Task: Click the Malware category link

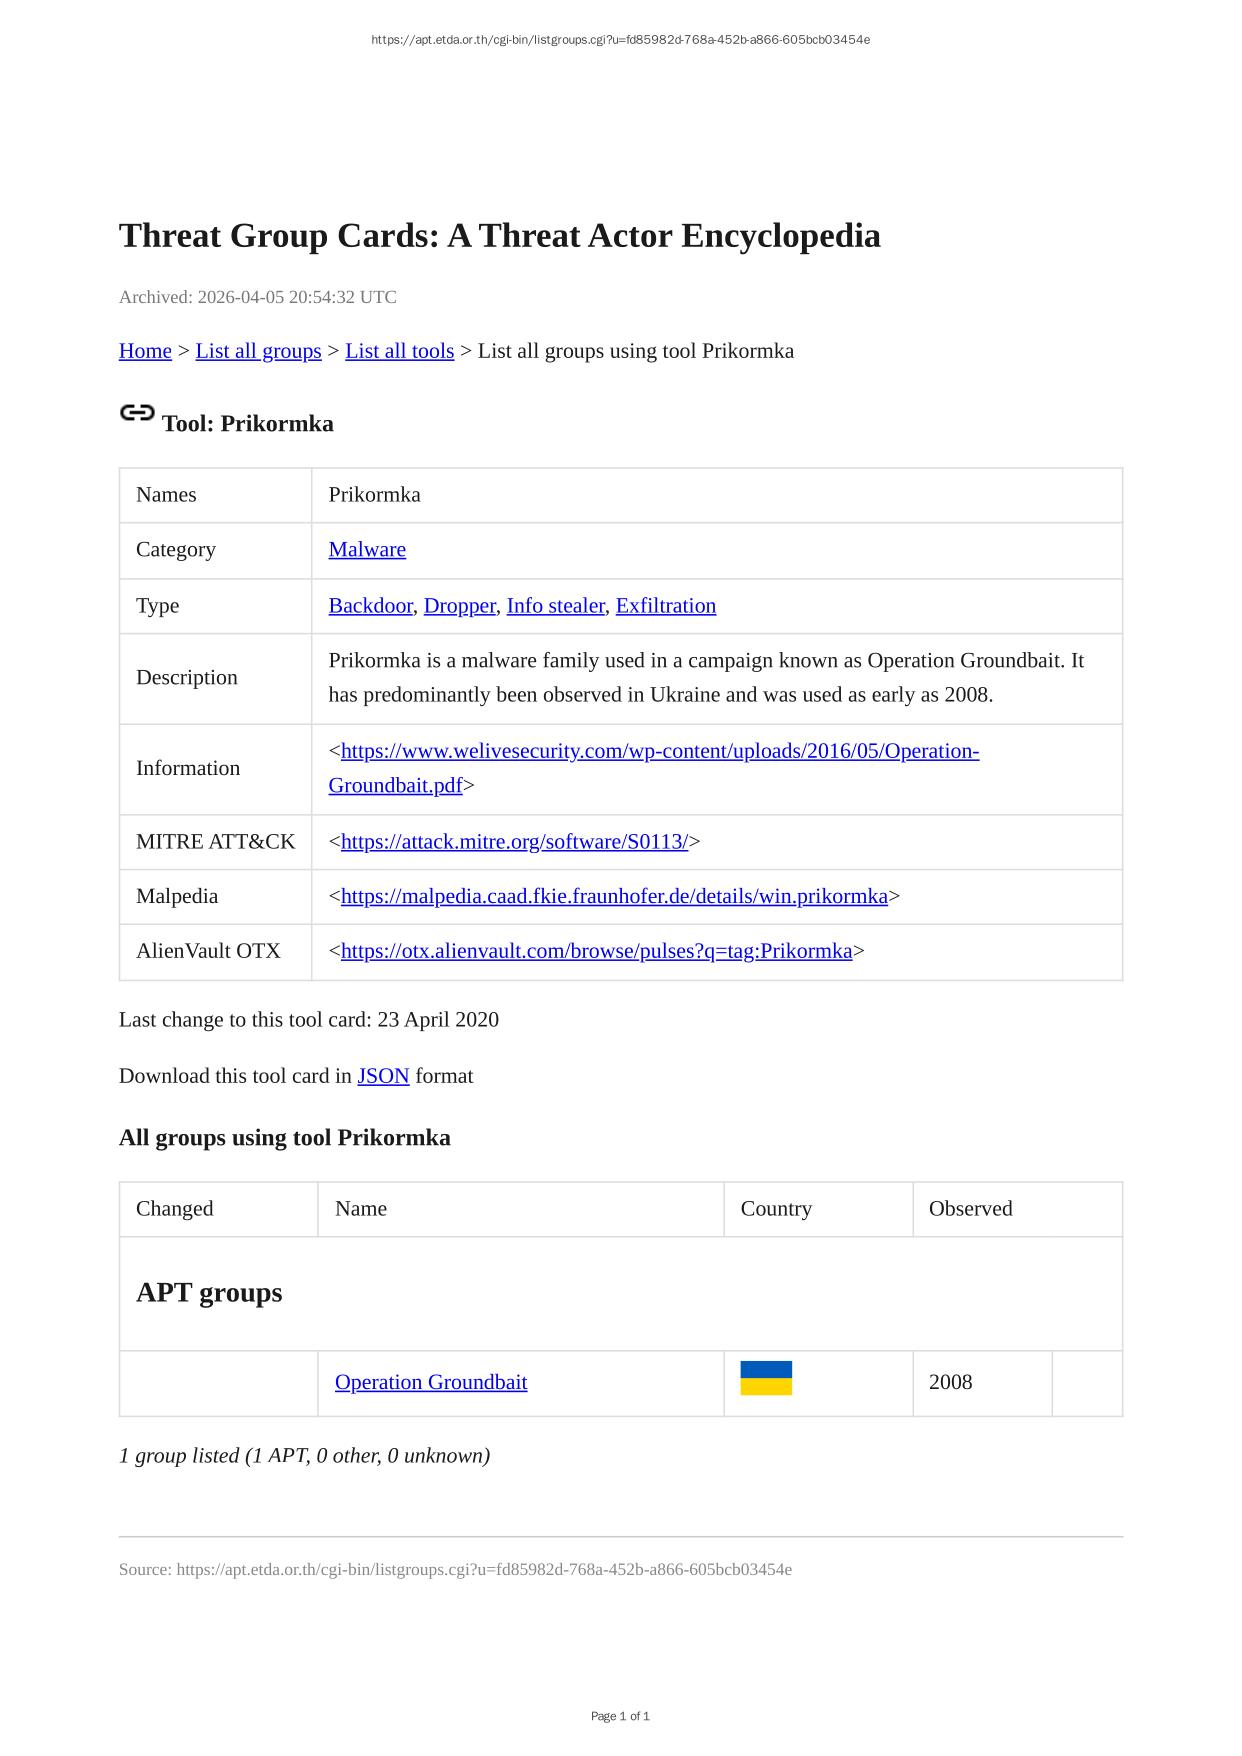Action: tap(367, 550)
